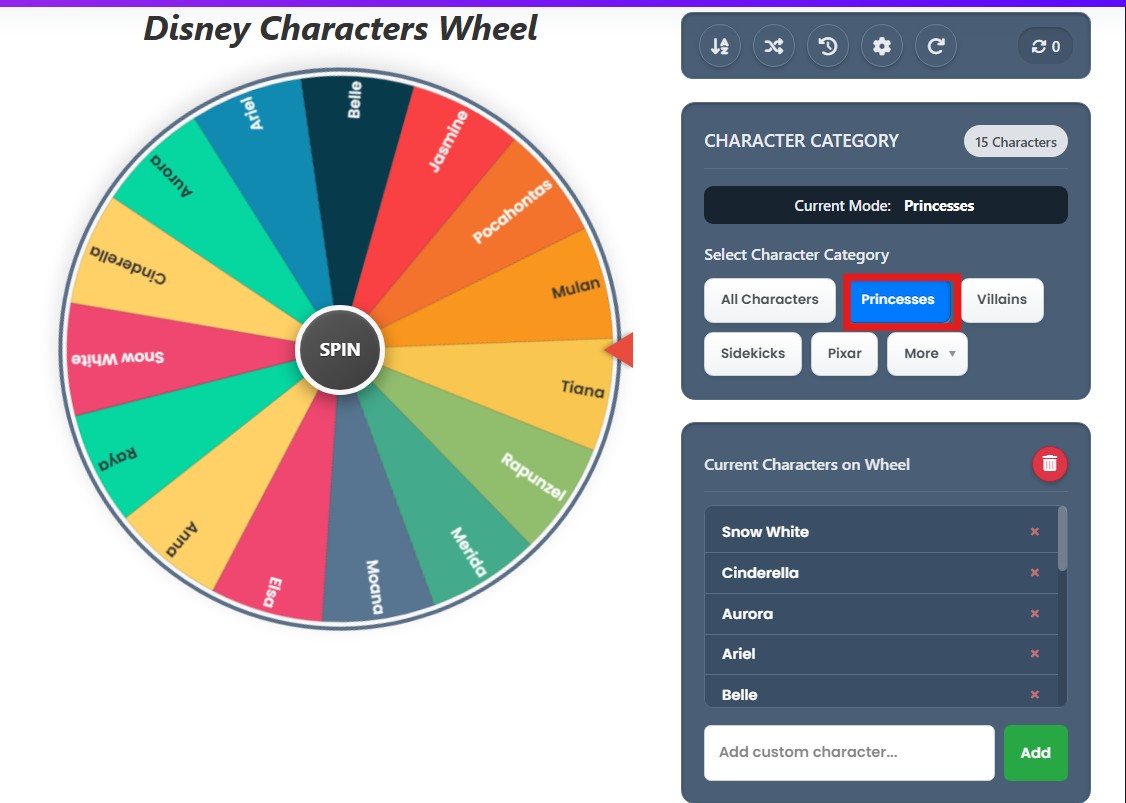
Task: Select the Pixar category
Action: [844, 353]
